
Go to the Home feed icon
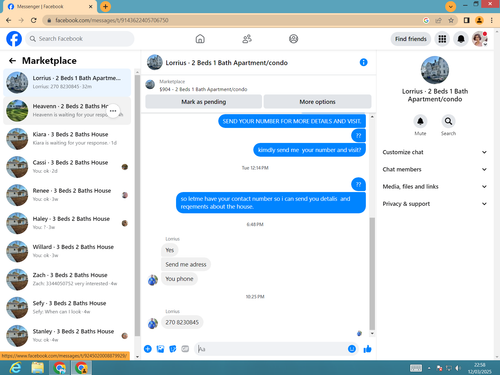(200, 39)
